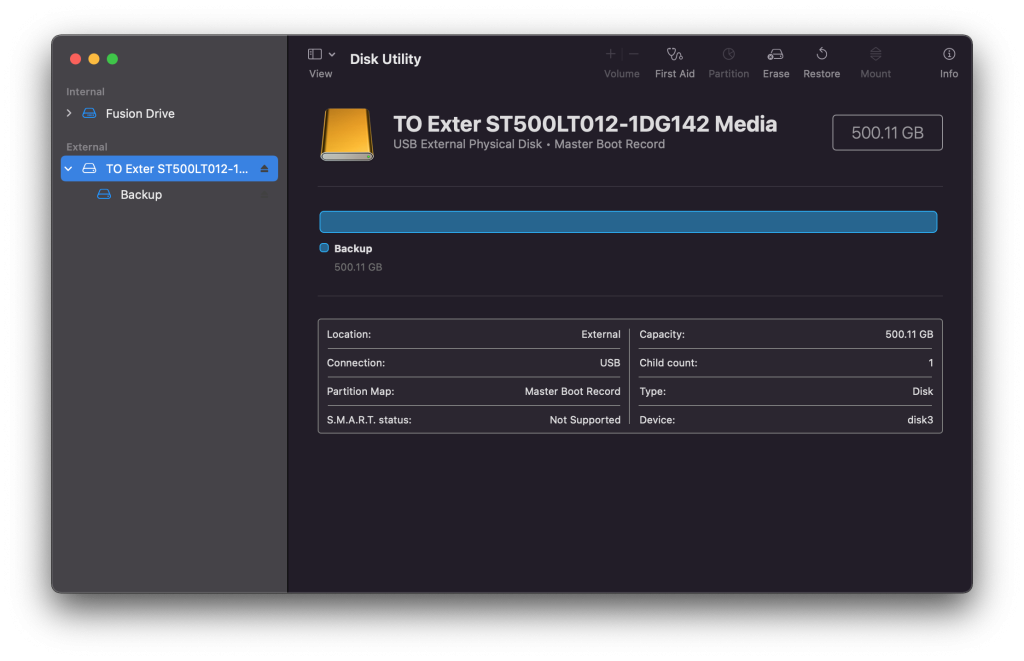Image resolution: width=1024 pixels, height=661 pixels.
Task: Click the Child count value
Action: click(931, 363)
